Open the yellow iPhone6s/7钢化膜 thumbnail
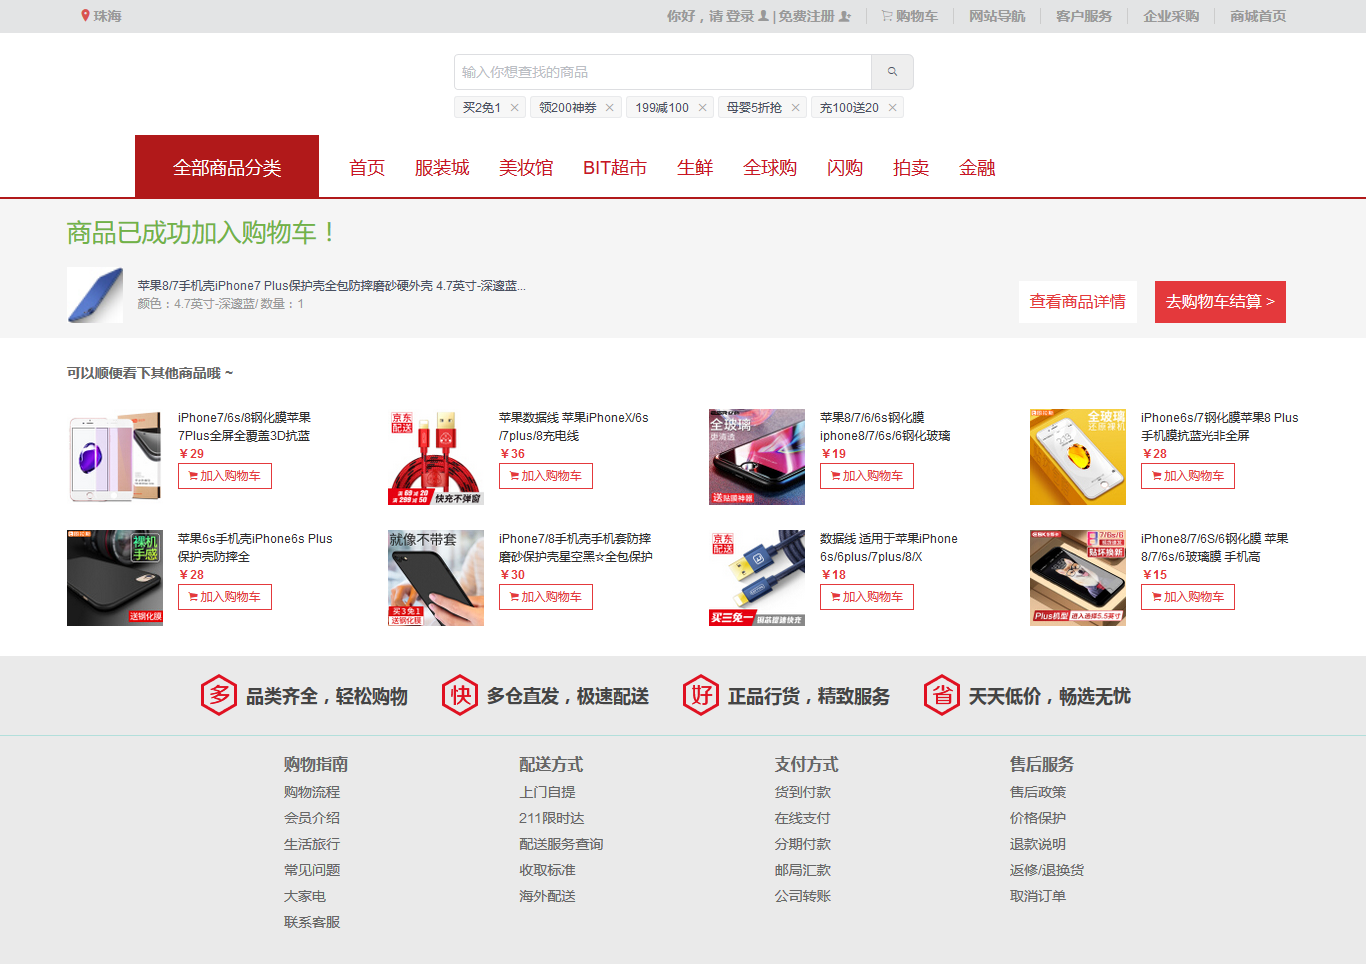 point(1078,457)
